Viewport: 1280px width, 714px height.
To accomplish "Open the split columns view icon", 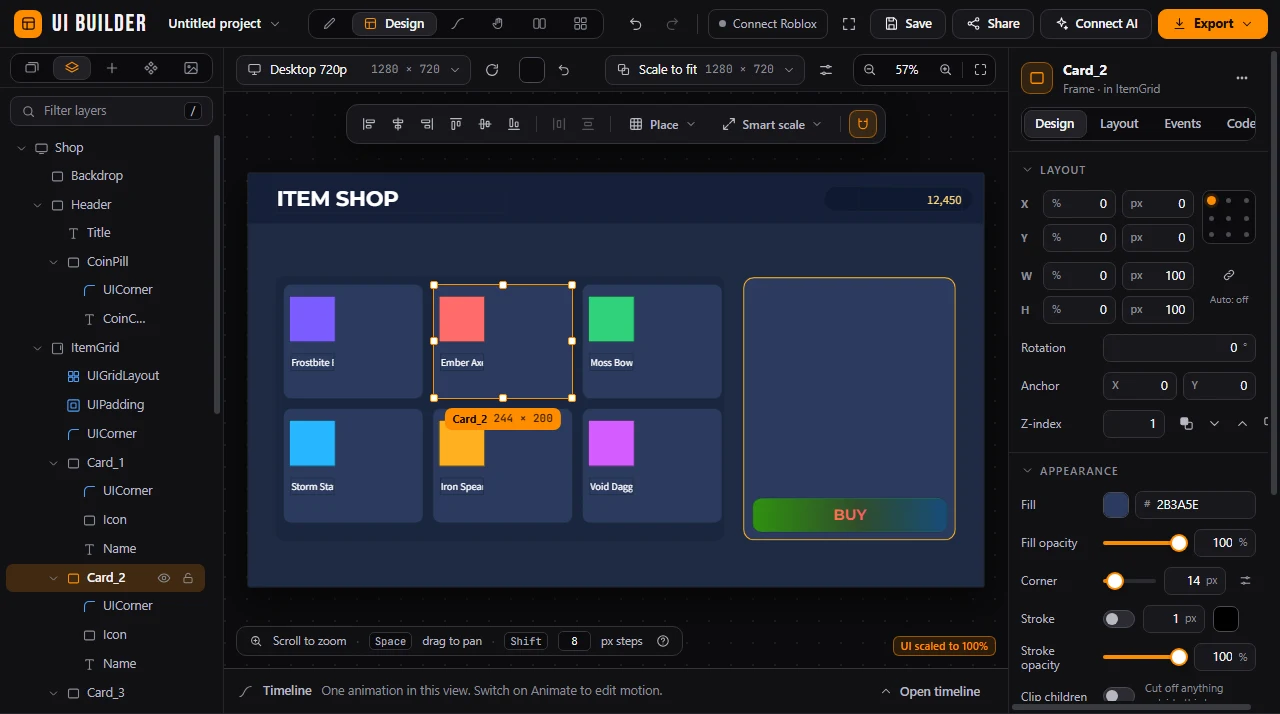I will point(539,24).
